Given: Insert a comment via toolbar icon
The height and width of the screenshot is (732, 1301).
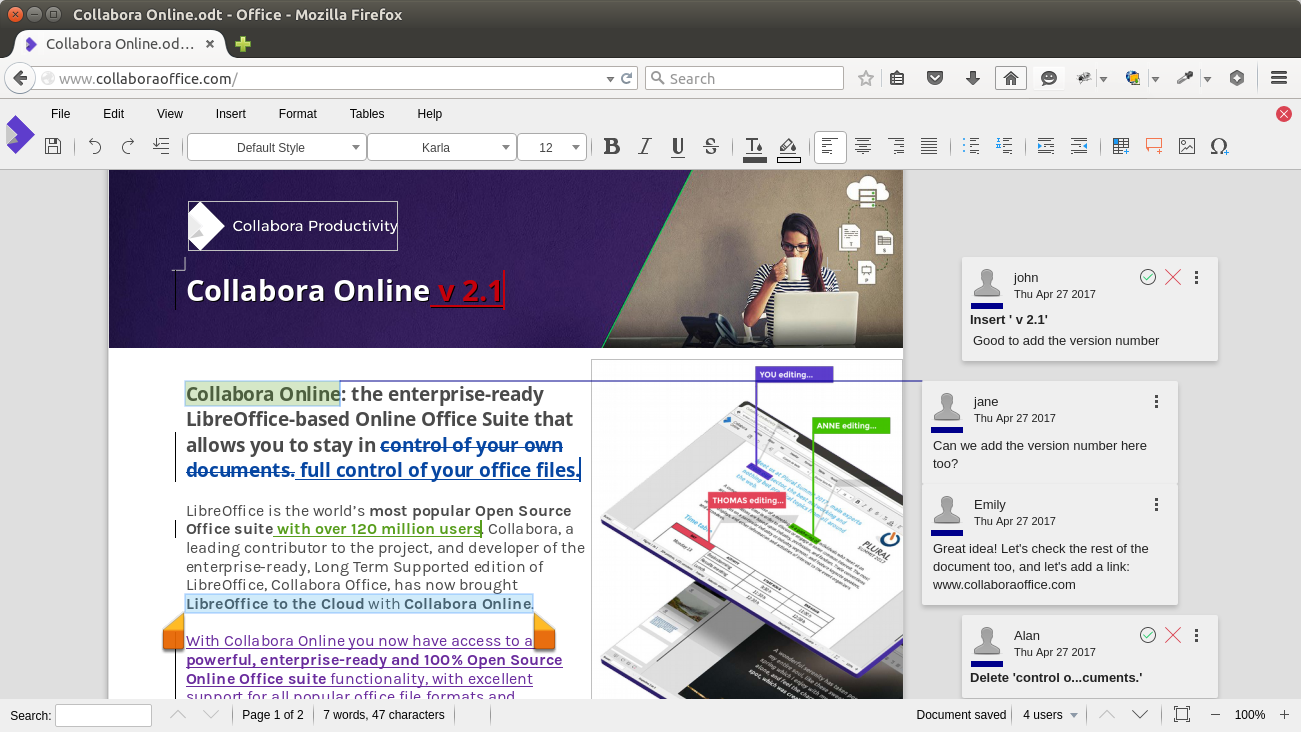Looking at the screenshot, I should [x=1154, y=147].
